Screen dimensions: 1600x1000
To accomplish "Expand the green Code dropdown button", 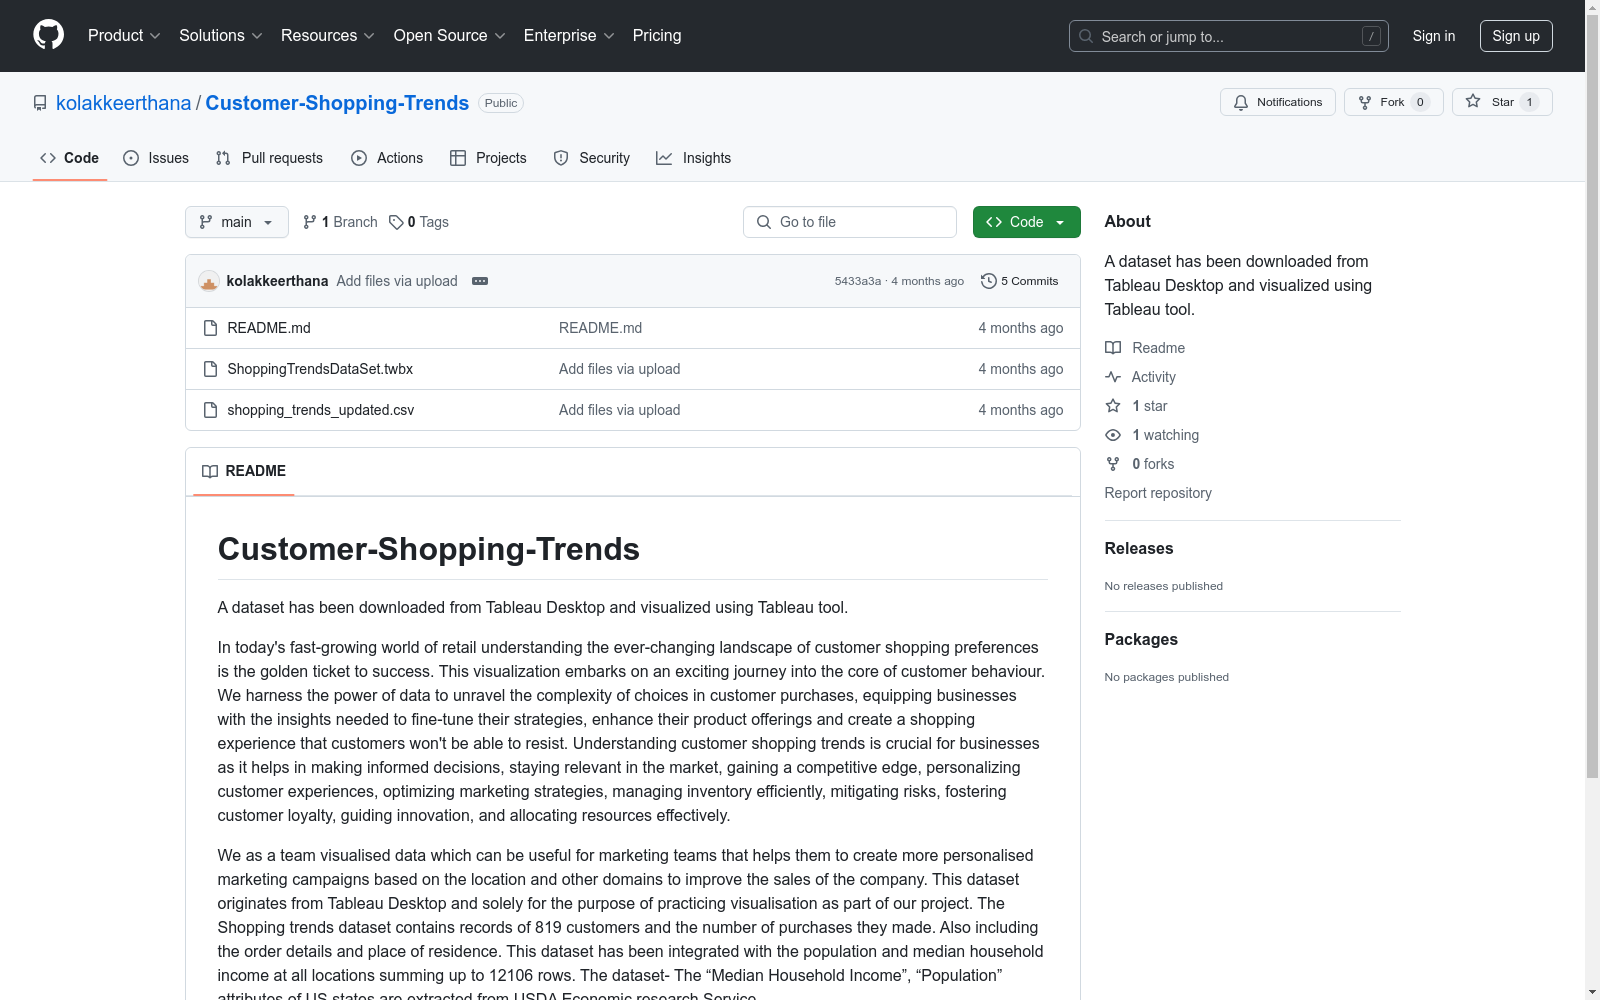I will point(1026,222).
